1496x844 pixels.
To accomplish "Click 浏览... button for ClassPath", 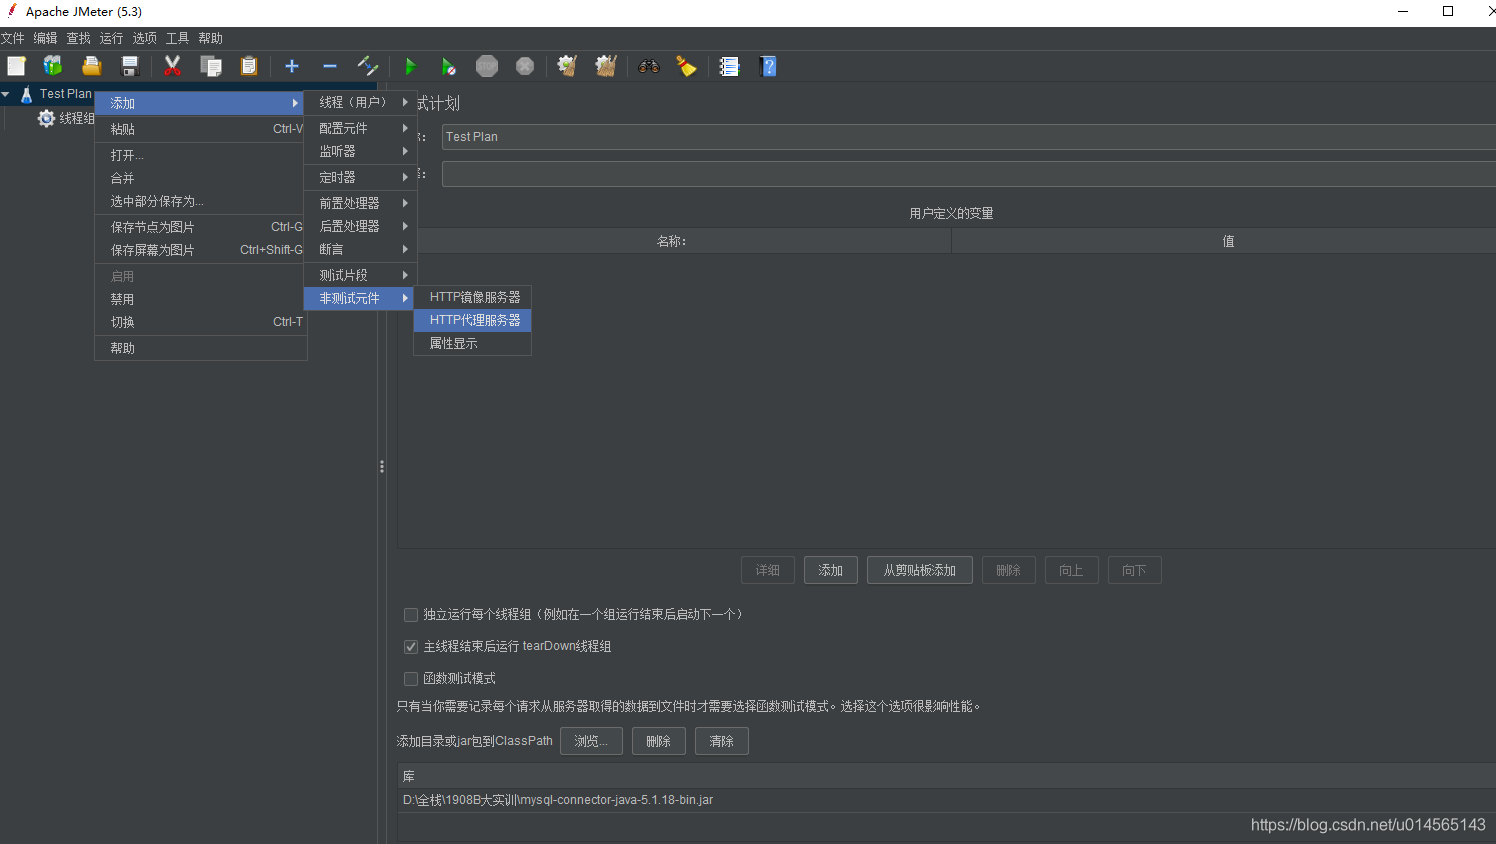I will [x=591, y=741].
